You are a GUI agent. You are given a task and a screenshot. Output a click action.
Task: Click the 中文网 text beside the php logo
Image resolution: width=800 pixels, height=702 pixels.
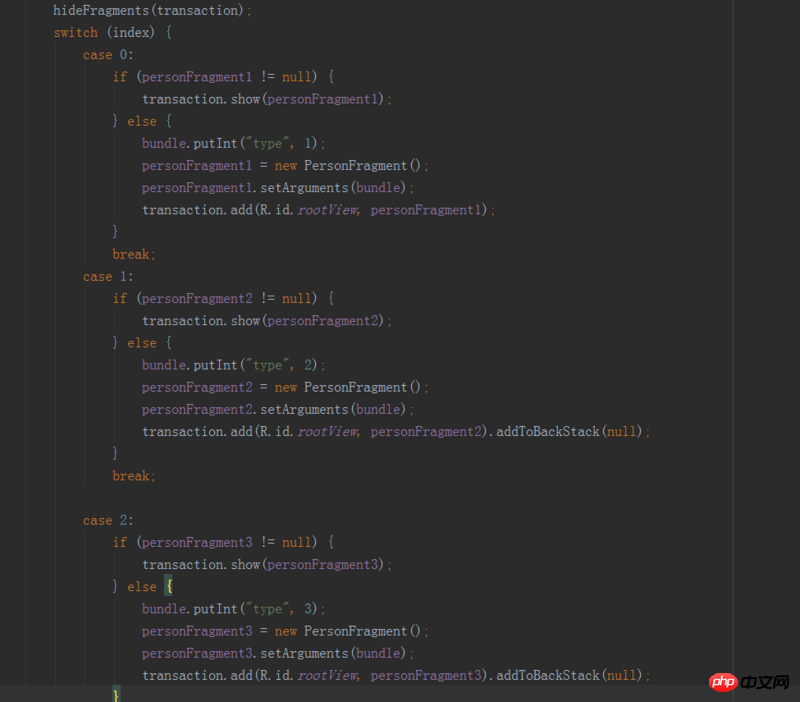pyautogui.click(x=765, y=682)
